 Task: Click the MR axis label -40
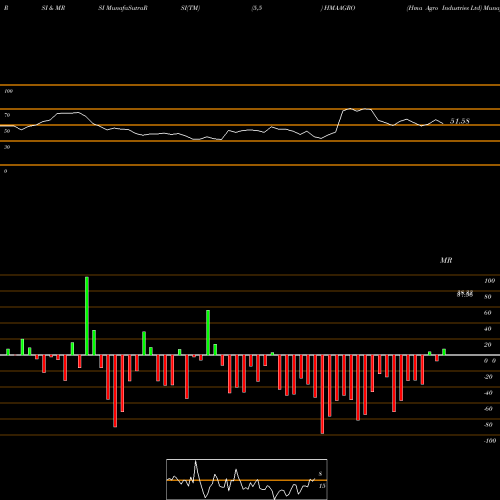pos(488,393)
